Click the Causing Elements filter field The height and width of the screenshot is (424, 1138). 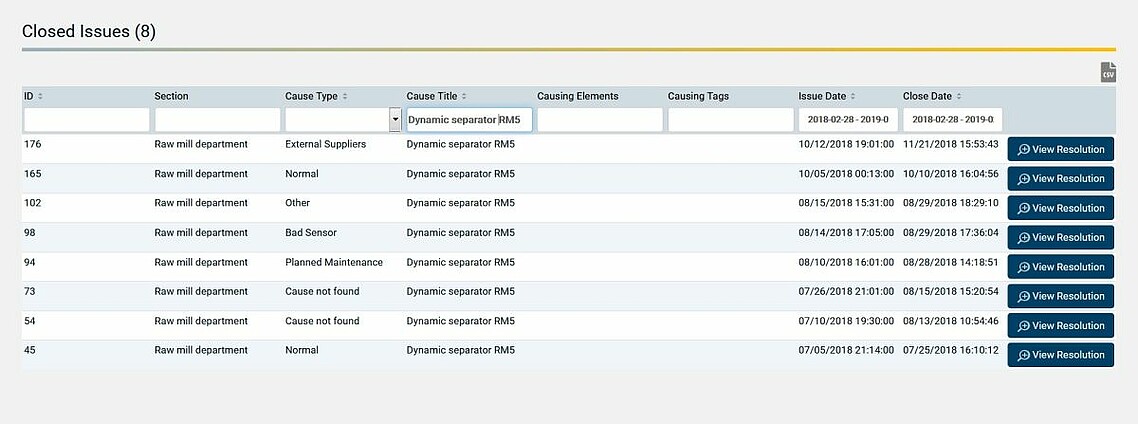tap(599, 120)
